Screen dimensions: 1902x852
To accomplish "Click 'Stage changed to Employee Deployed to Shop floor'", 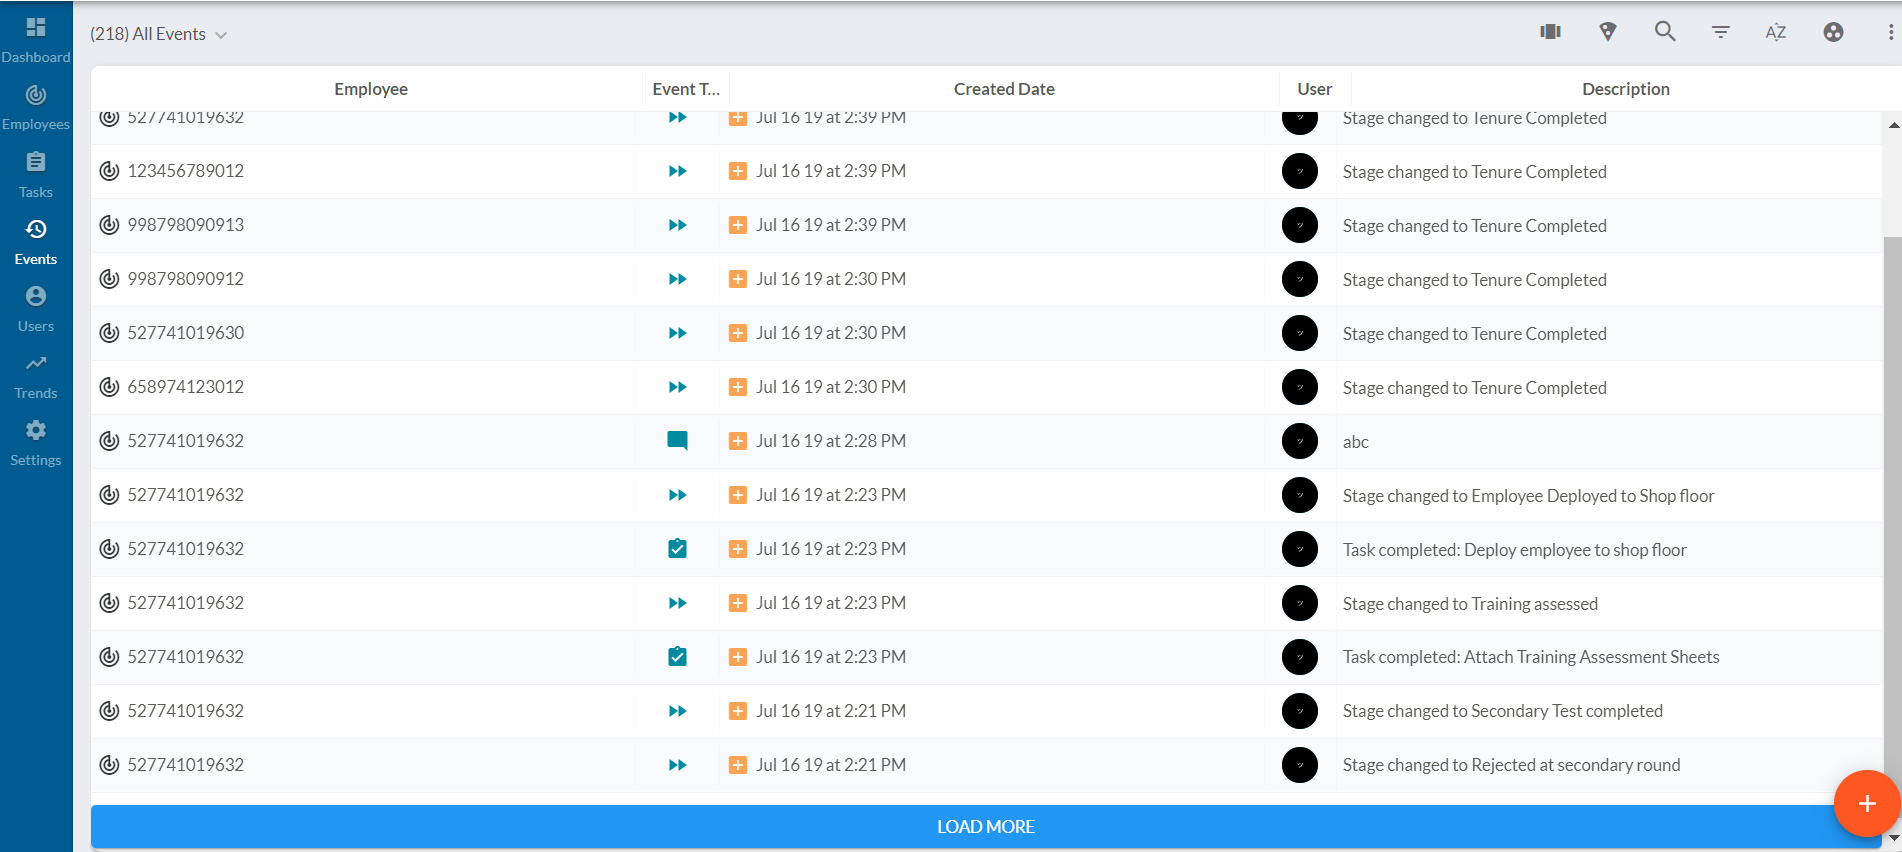I will coord(1528,496).
